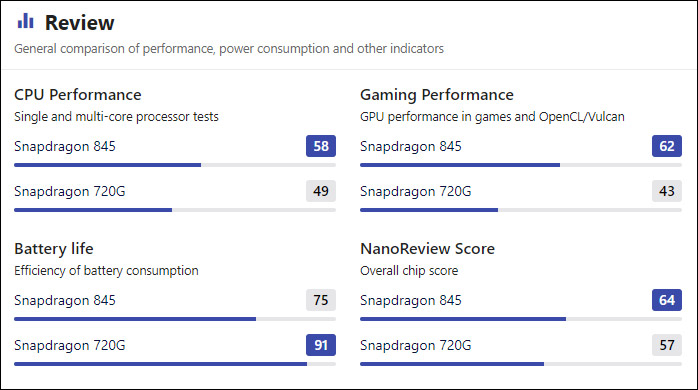The width and height of the screenshot is (698, 390).
Task: Click Snapdragon 845 CPU performance progress bar
Action: tap(175, 165)
